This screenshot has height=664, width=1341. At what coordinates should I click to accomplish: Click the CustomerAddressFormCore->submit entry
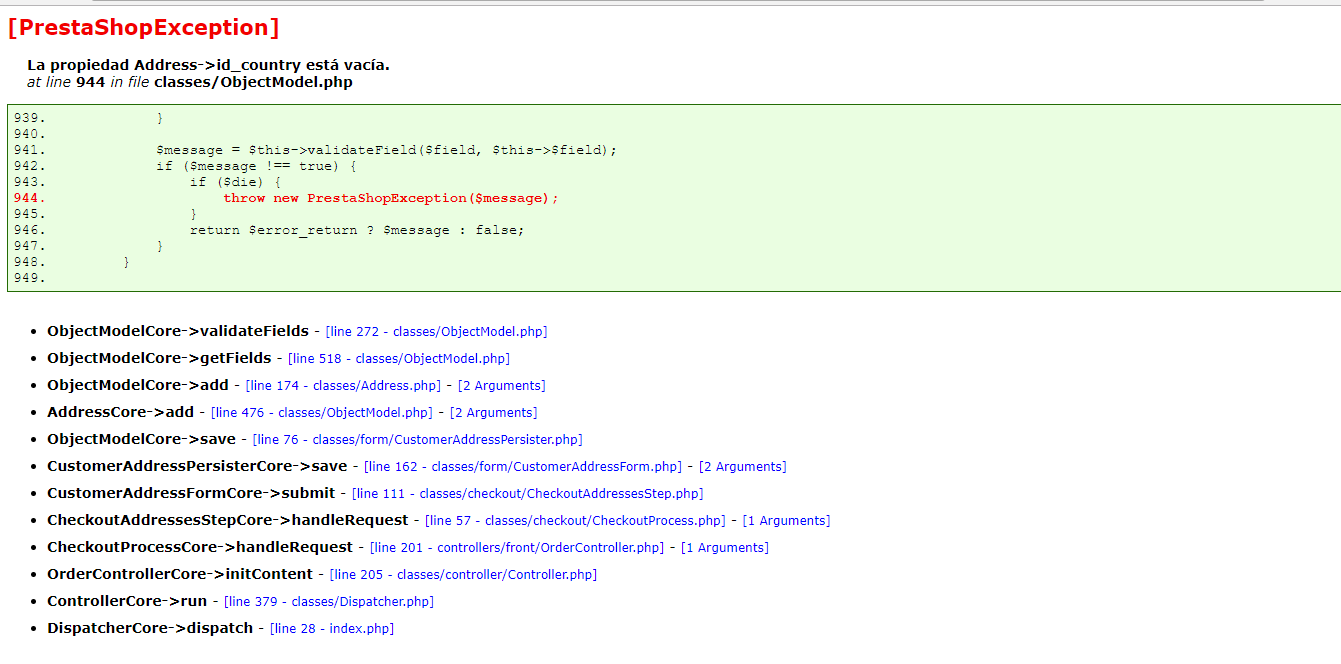(191, 493)
